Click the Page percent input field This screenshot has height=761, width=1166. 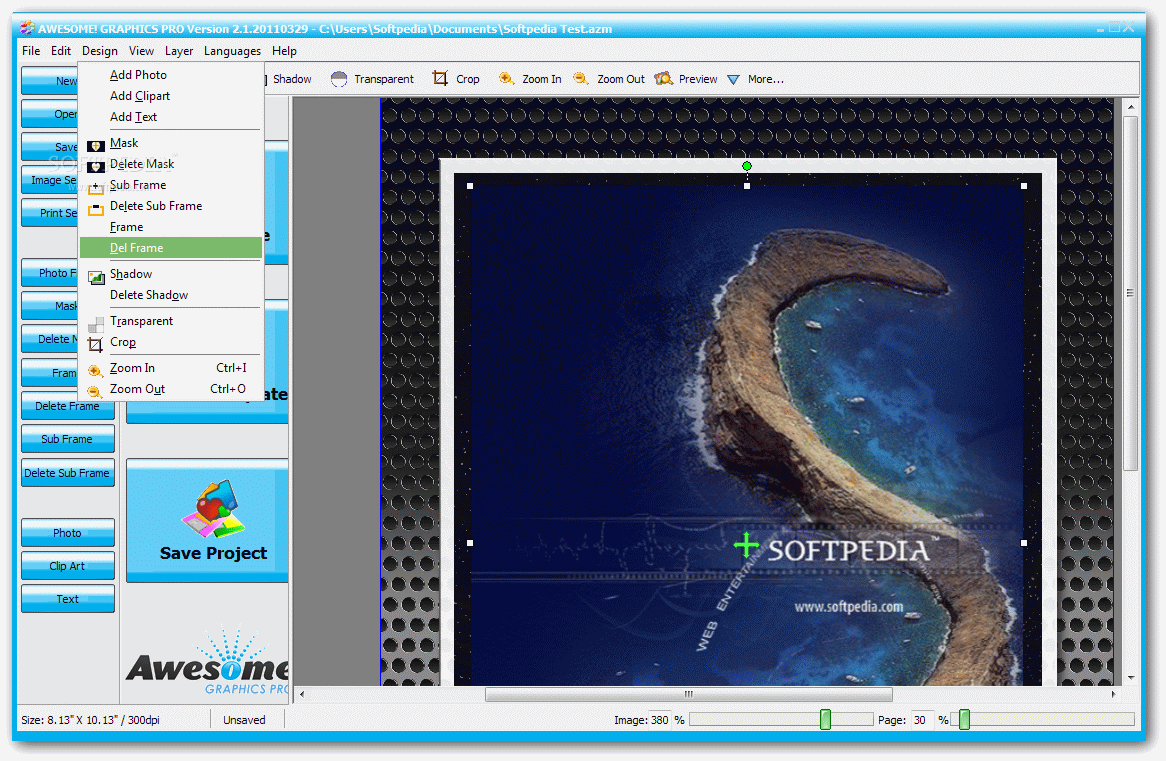tap(922, 719)
